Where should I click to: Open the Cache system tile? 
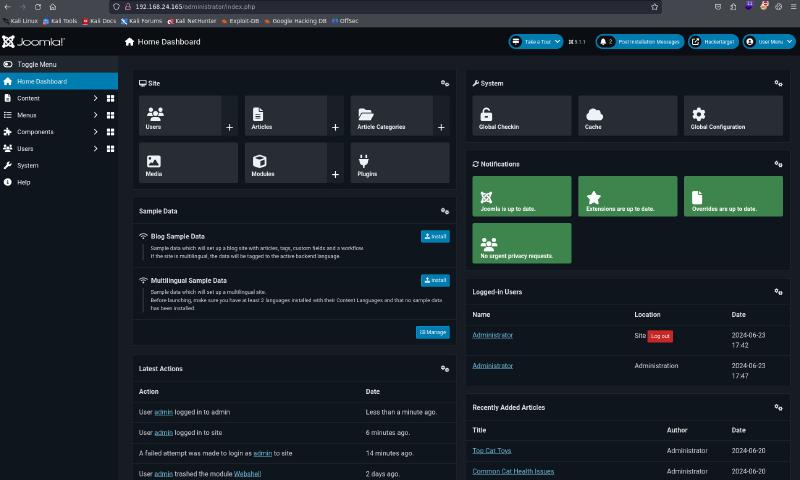pos(627,115)
